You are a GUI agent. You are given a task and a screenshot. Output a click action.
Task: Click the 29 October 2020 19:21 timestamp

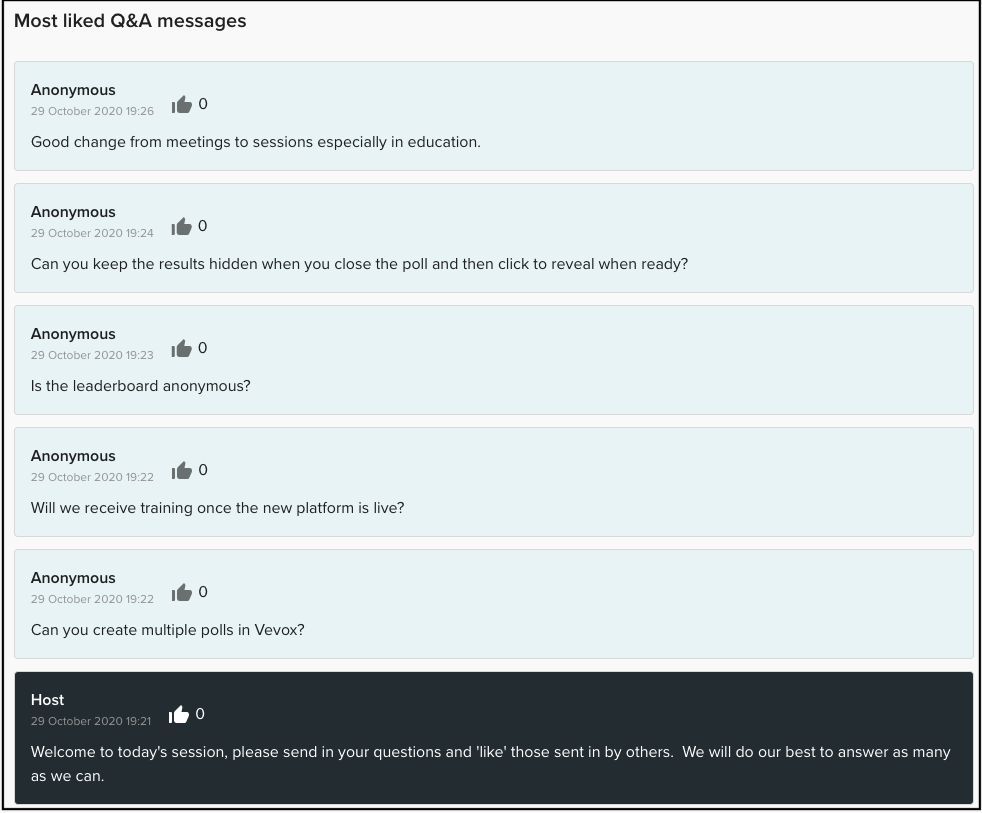tap(91, 721)
